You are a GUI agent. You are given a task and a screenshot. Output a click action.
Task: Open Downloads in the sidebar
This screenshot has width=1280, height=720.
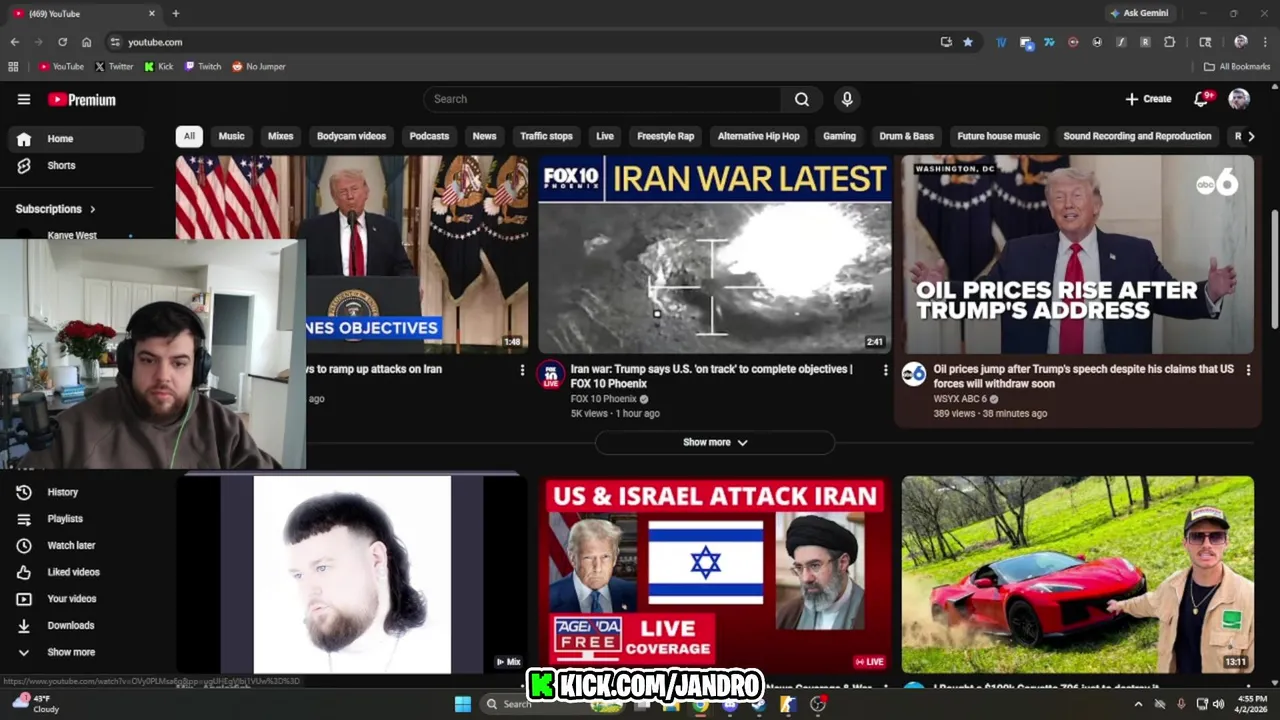(x=70, y=625)
